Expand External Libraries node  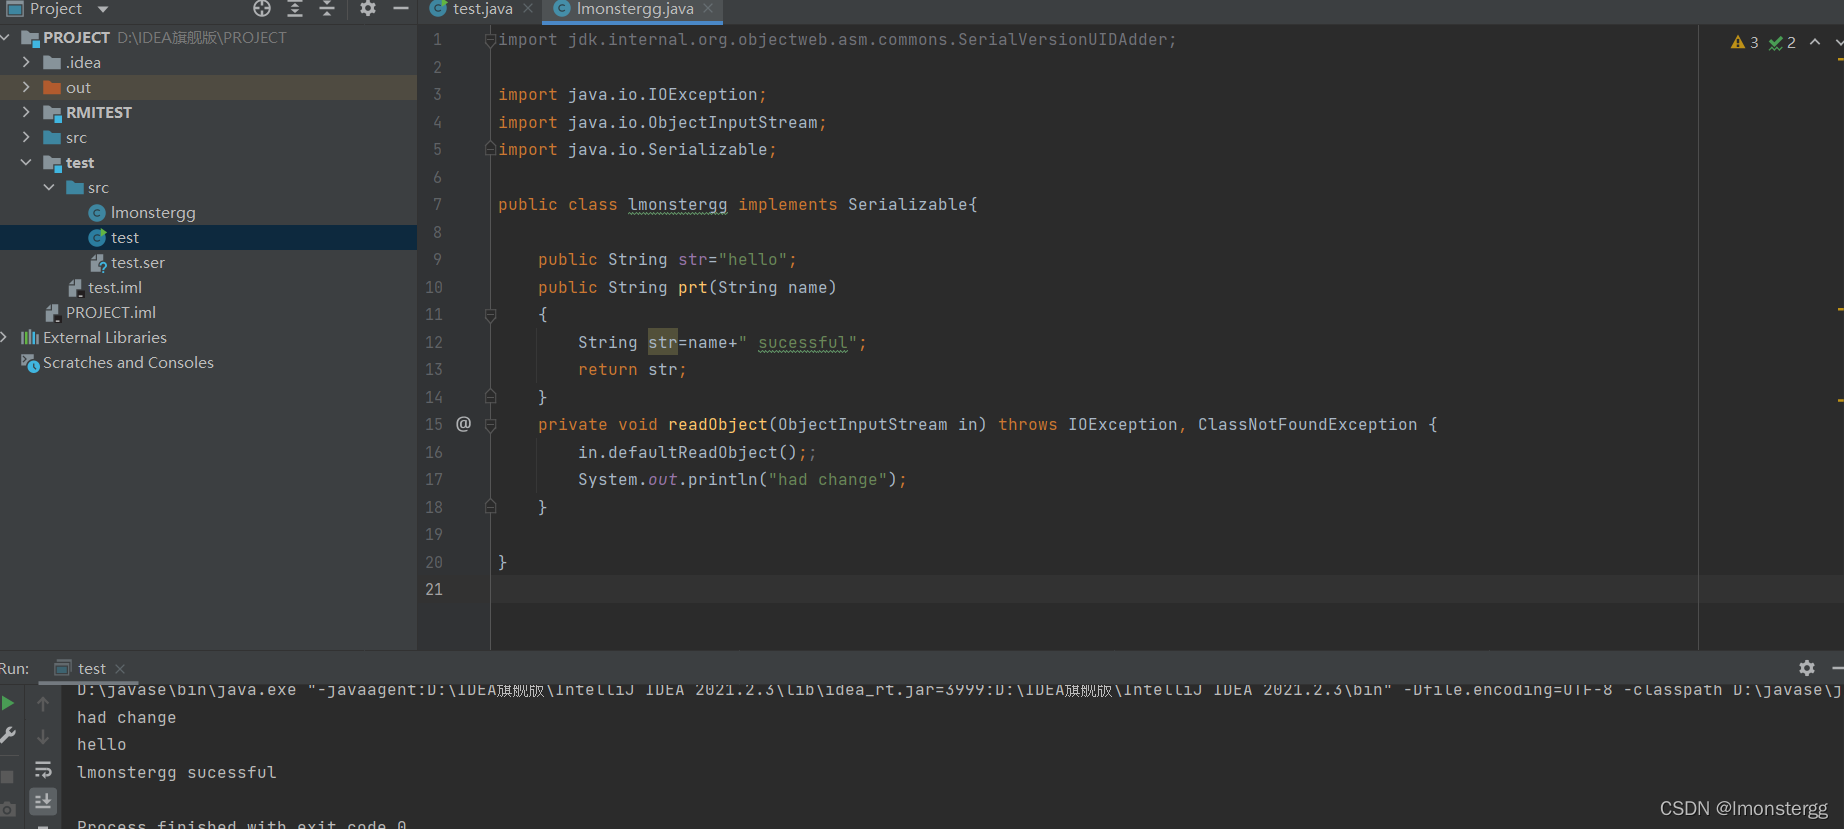coord(5,337)
